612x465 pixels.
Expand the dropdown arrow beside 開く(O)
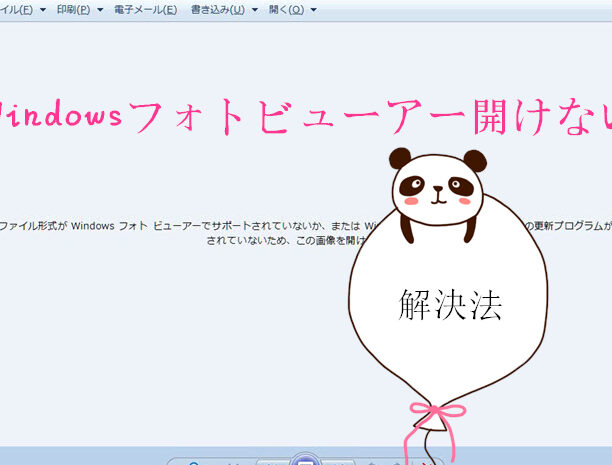coord(313,10)
